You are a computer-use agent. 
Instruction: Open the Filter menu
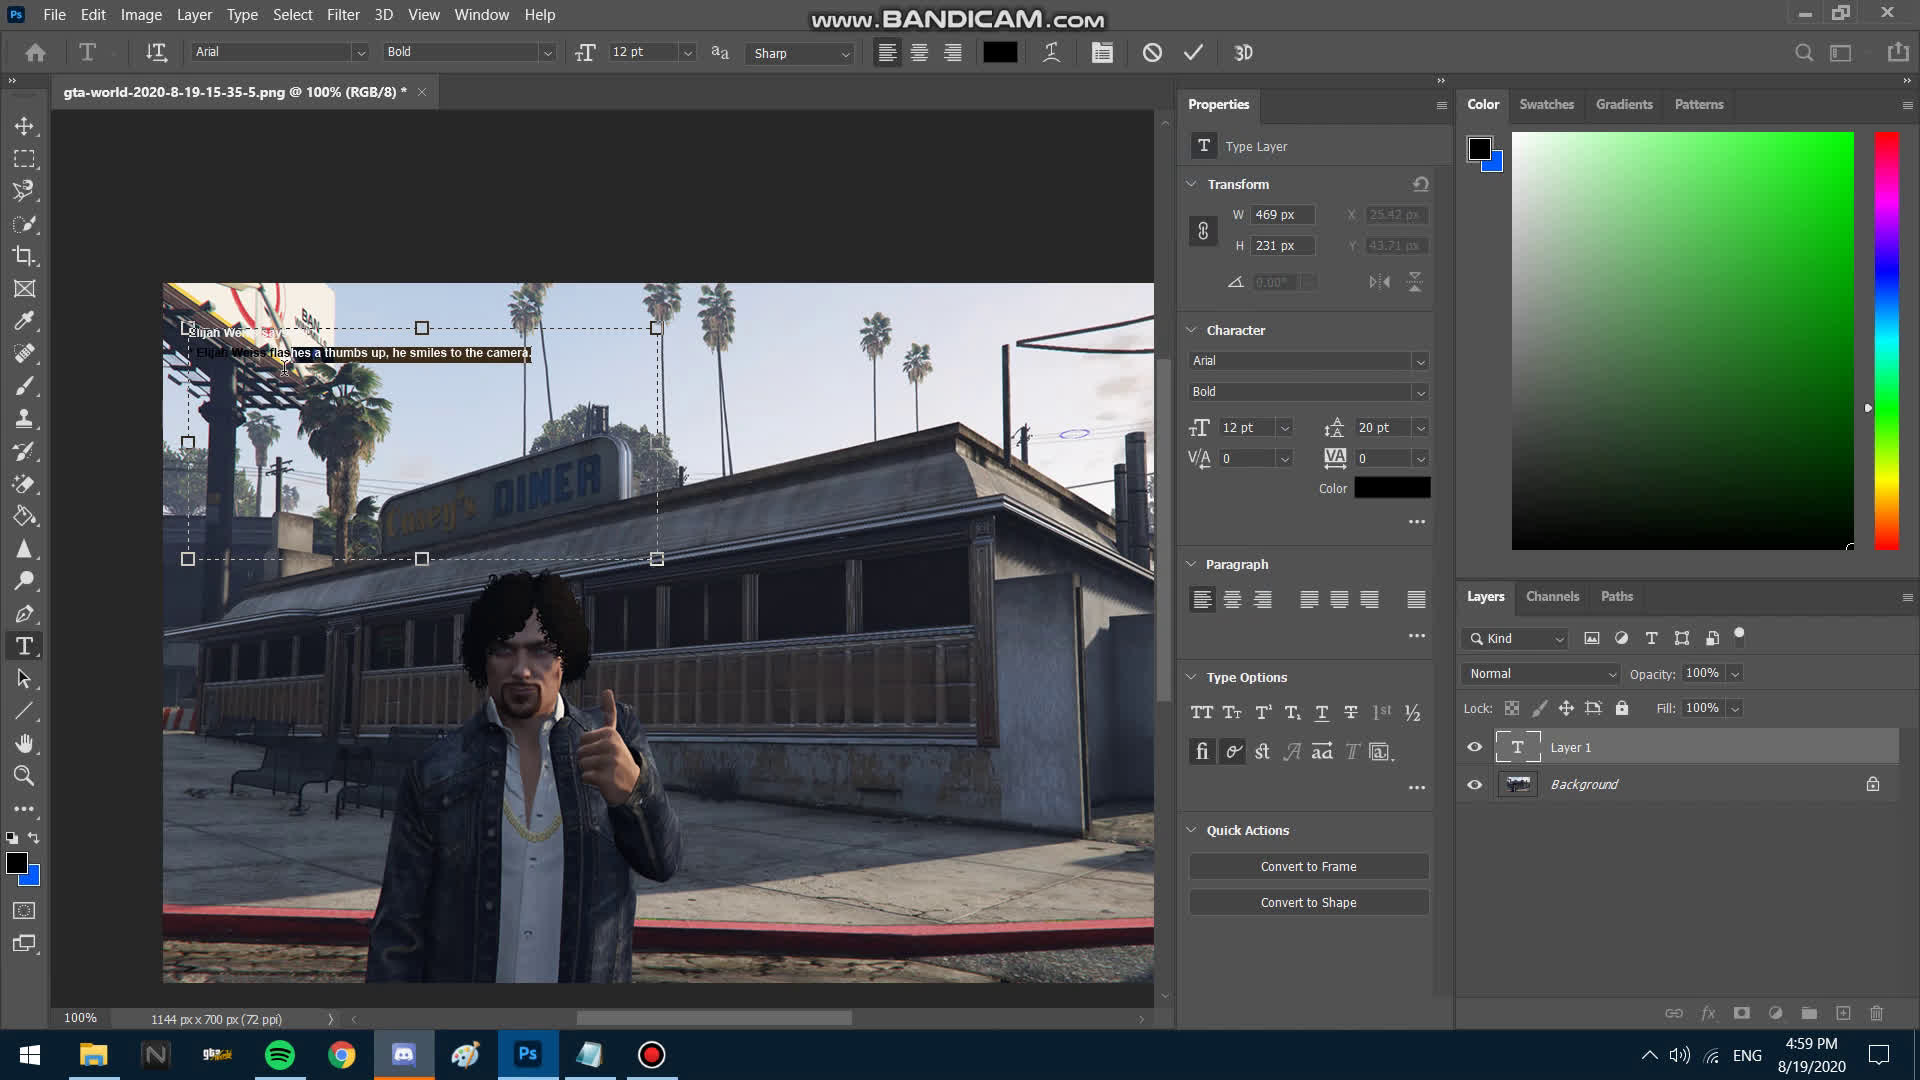(343, 14)
